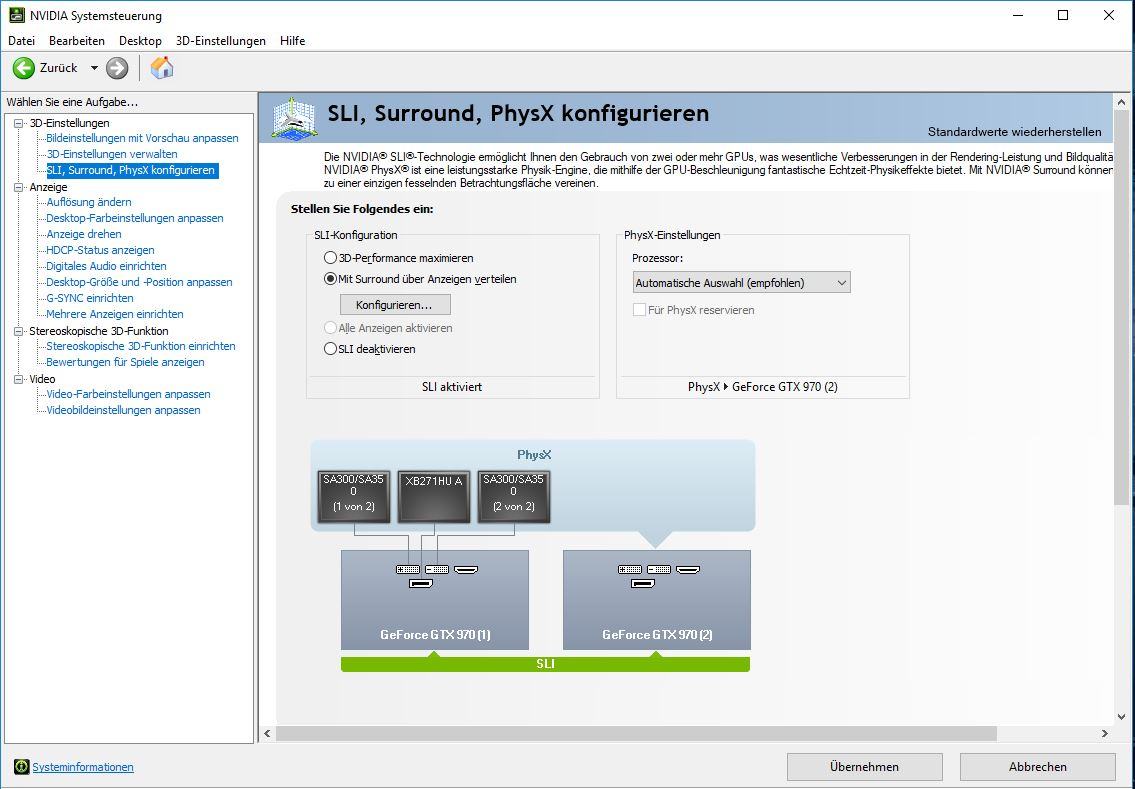This screenshot has width=1135, height=789.
Task: Open Auflösung ändern
Action: click(x=89, y=202)
